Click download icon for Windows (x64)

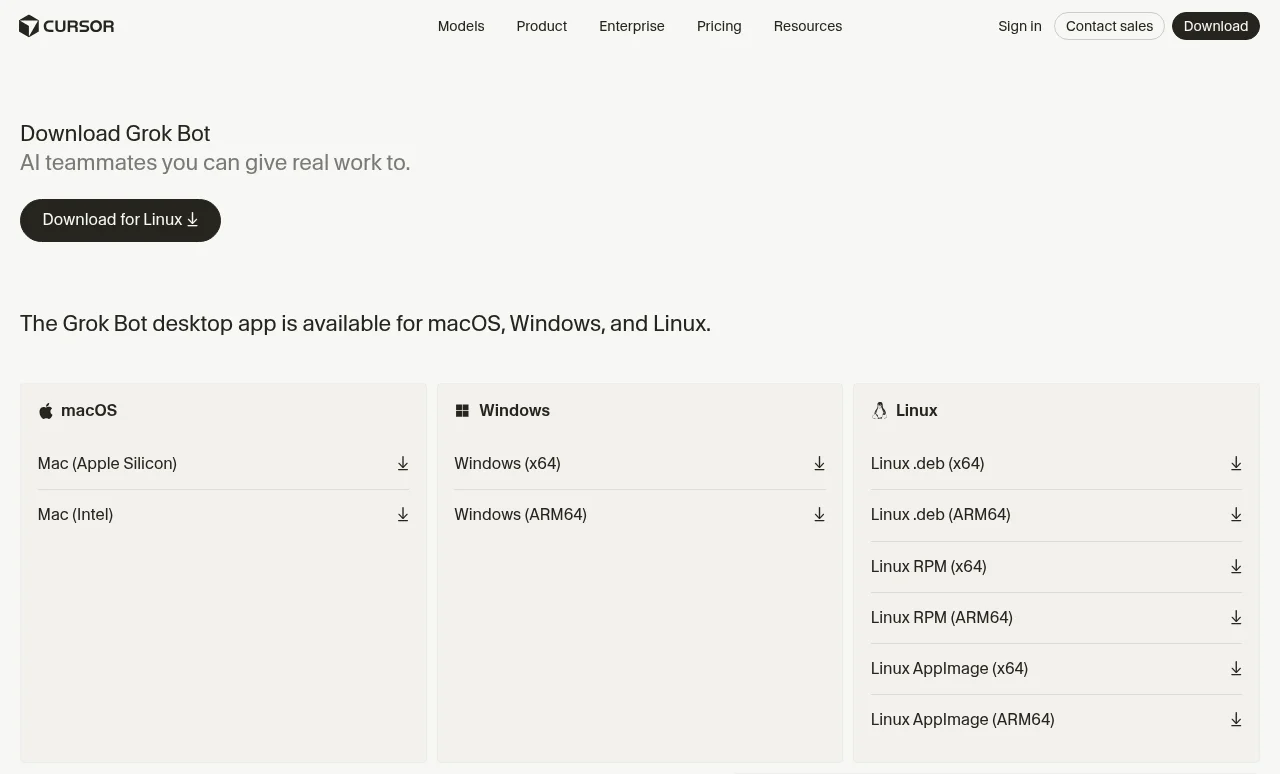coord(819,464)
